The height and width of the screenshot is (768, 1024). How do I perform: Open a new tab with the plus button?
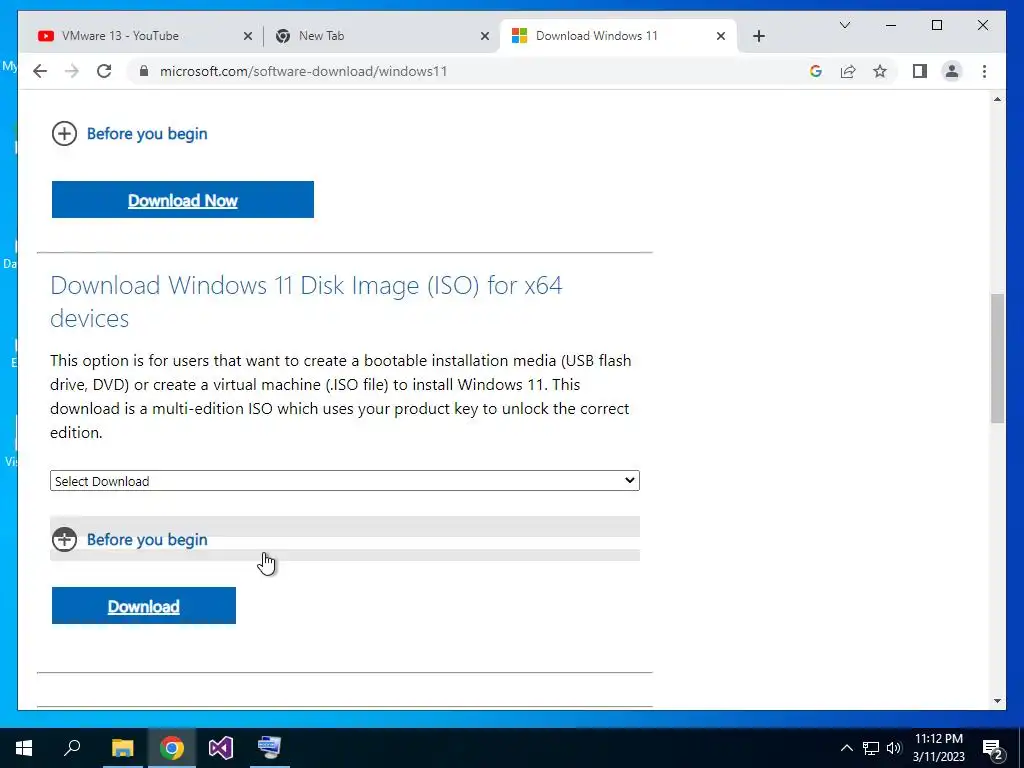tap(758, 36)
